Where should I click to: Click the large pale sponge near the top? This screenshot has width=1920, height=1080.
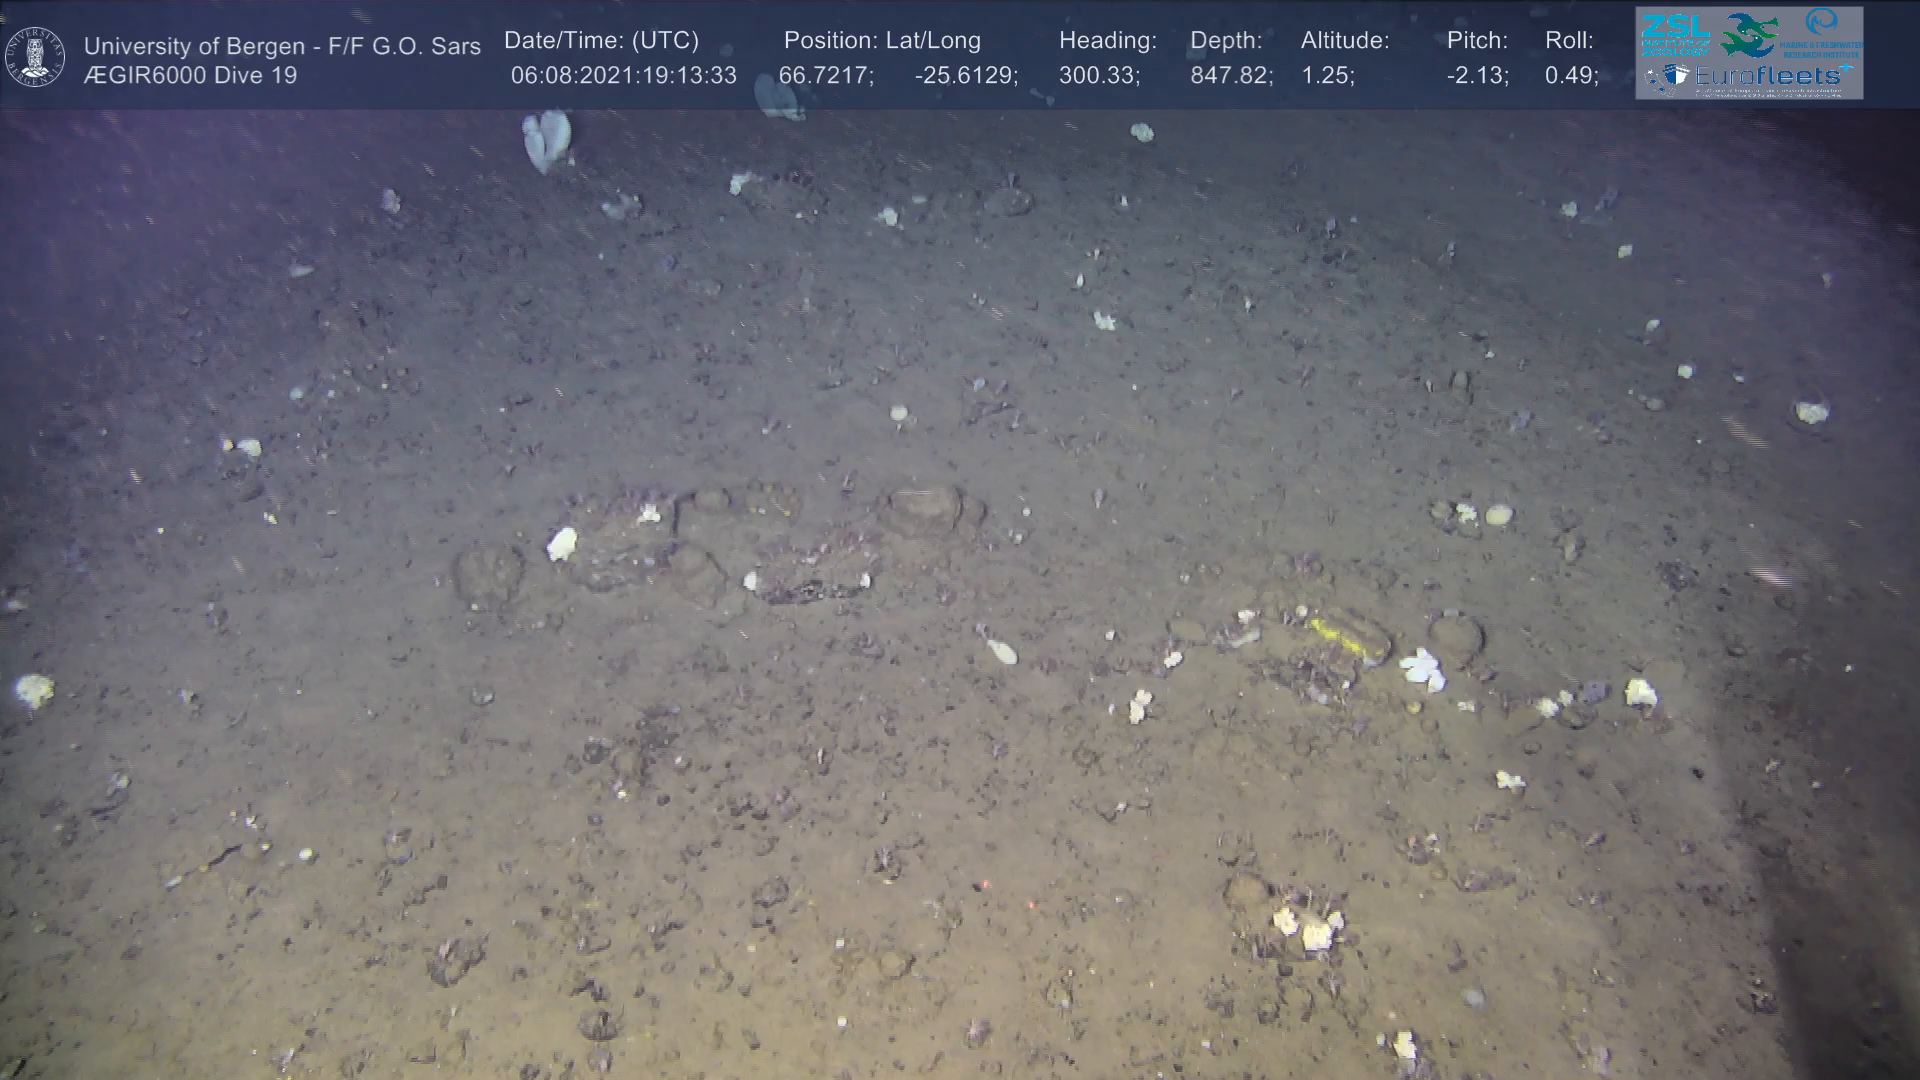(x=546, y=138)
